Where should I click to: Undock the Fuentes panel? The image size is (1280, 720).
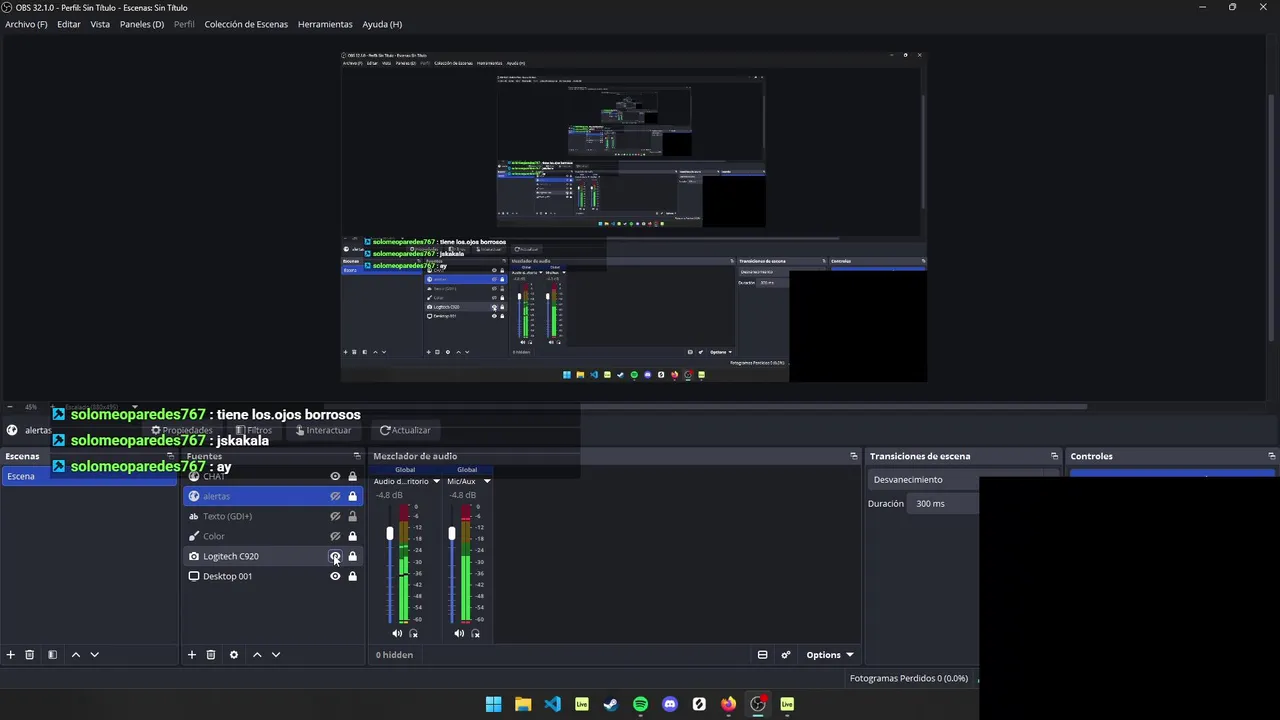point(357,456)
